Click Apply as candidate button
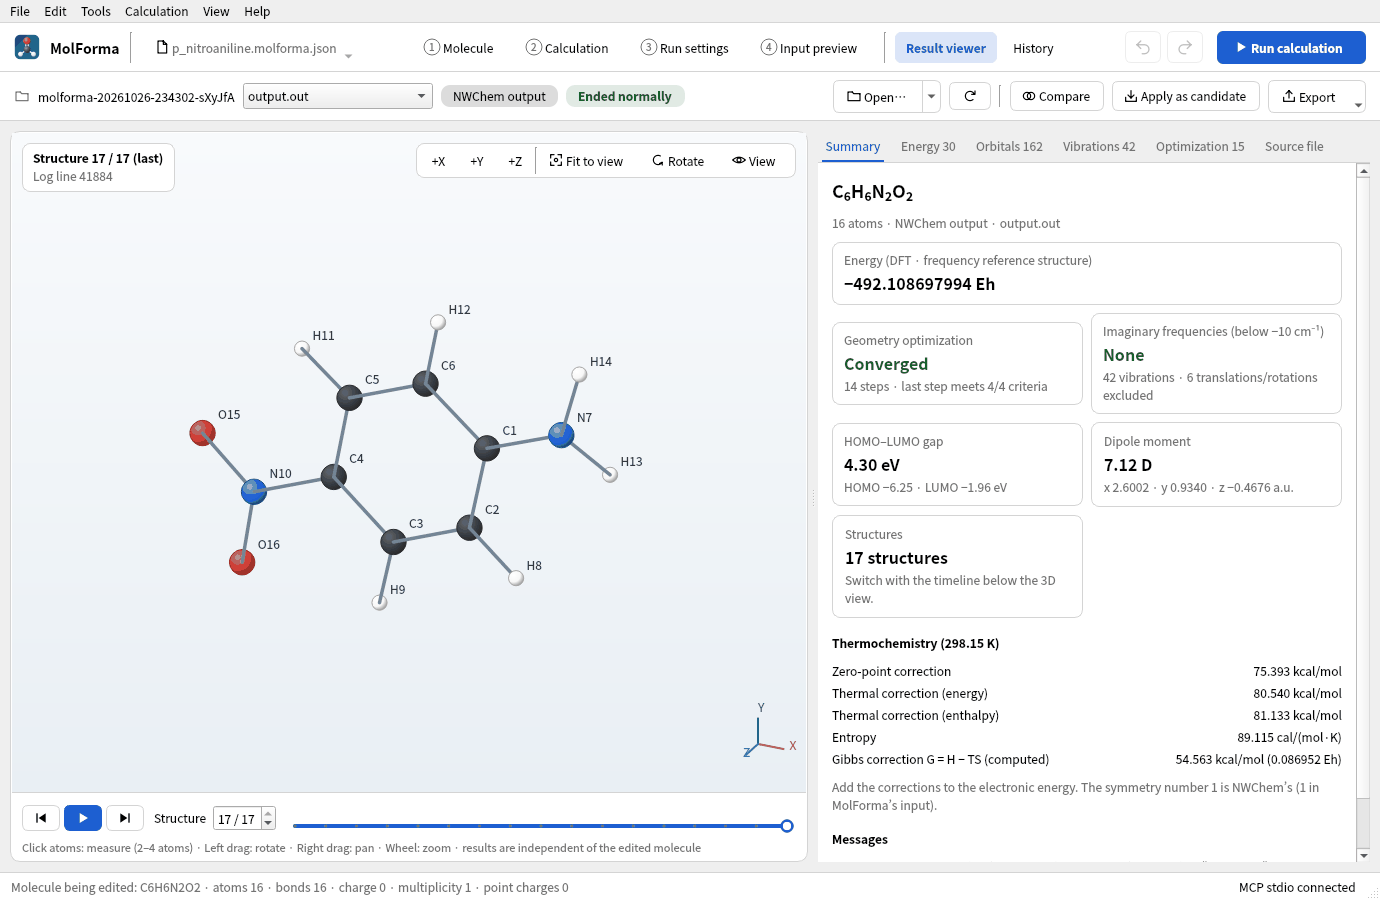The height and width of the screenshot is (900, 1380). 1185,96
